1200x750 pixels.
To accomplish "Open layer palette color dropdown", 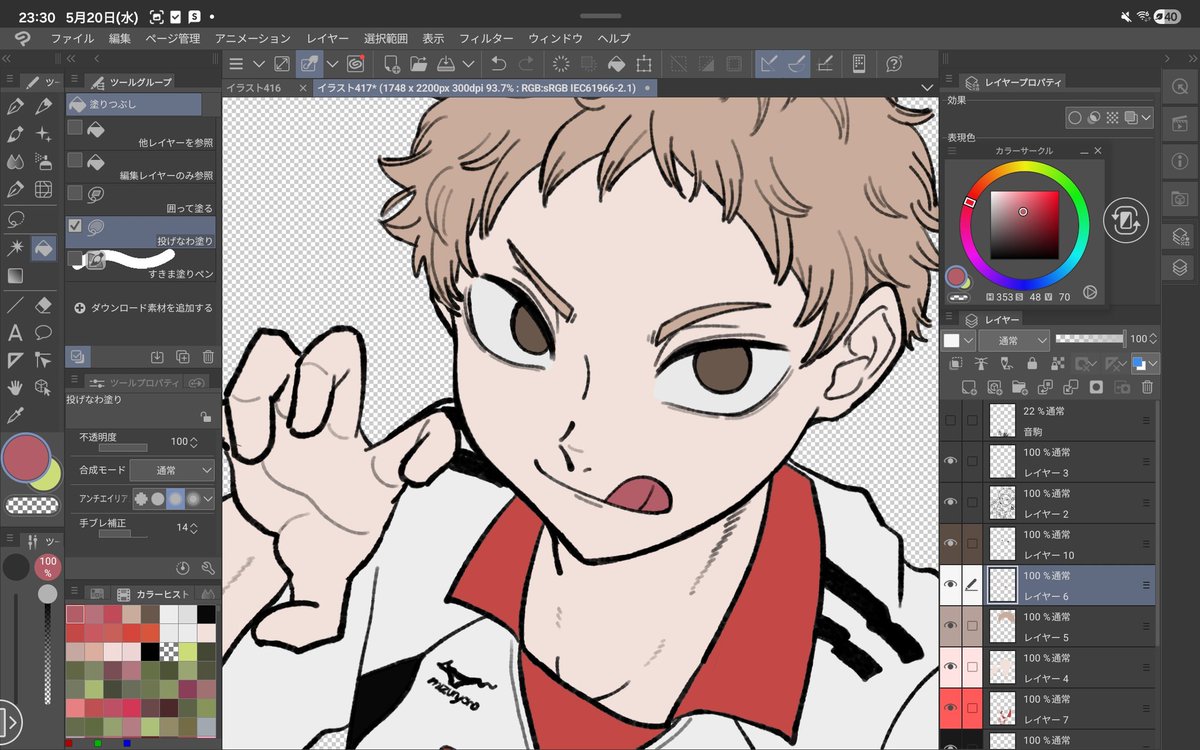I will 958,341.
